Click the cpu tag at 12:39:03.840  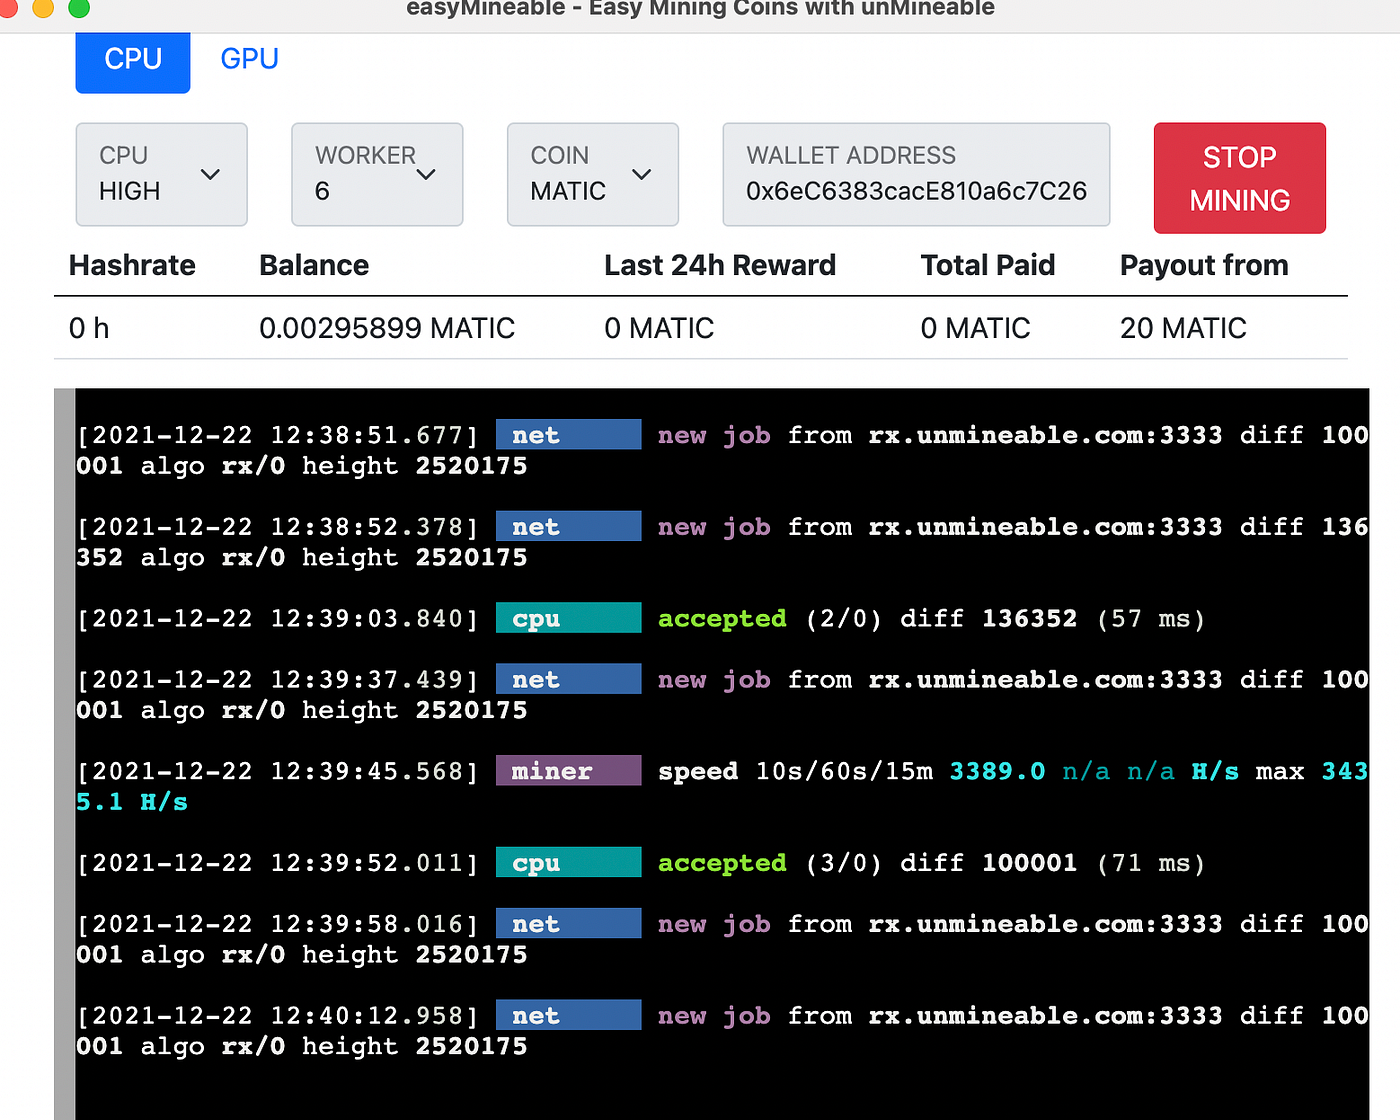[568, 618]
